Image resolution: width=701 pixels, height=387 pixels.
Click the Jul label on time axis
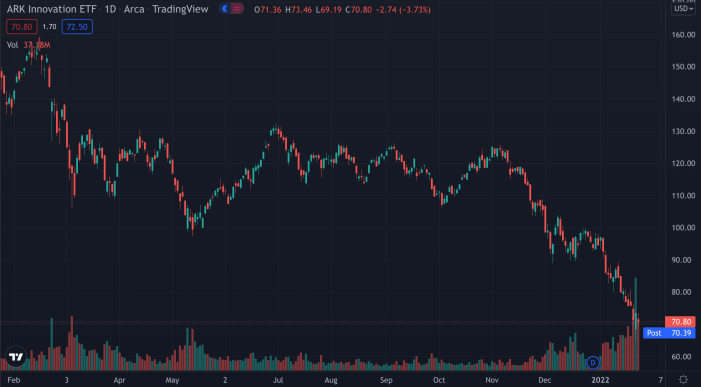[278, 380]
